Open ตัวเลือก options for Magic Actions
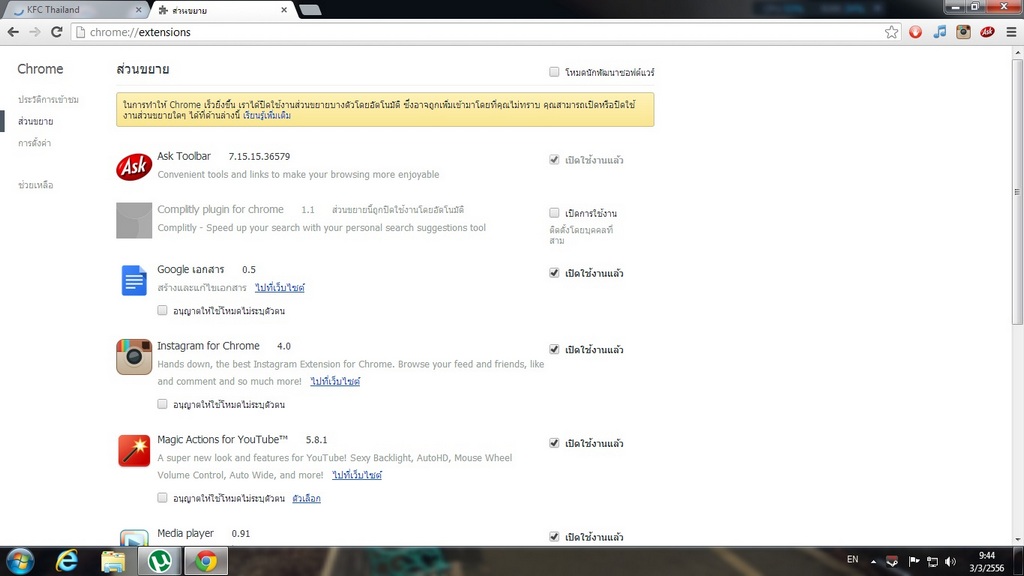Viewport: 1024px width, 576px height. pos(306,498)
